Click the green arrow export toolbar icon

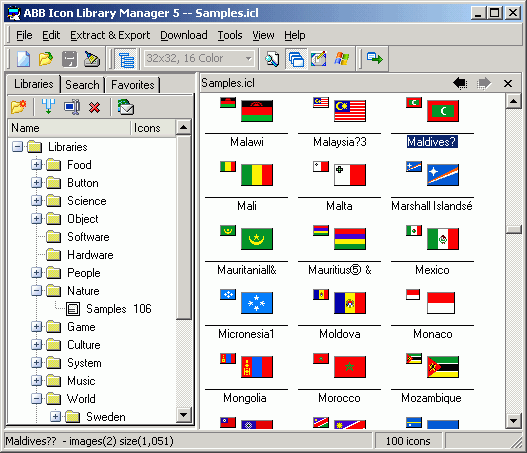pos(375,58)
